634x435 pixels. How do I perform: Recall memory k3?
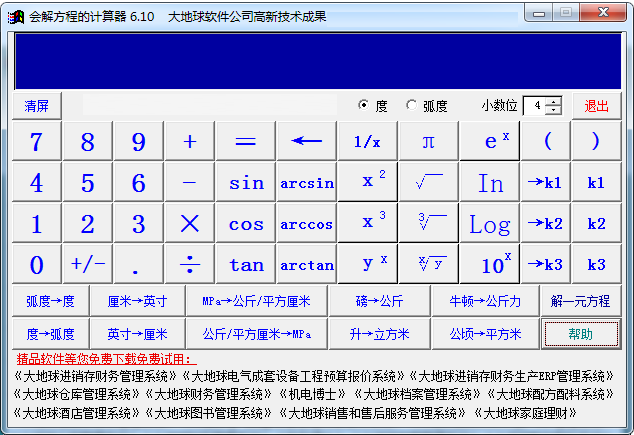pos(597,264)
